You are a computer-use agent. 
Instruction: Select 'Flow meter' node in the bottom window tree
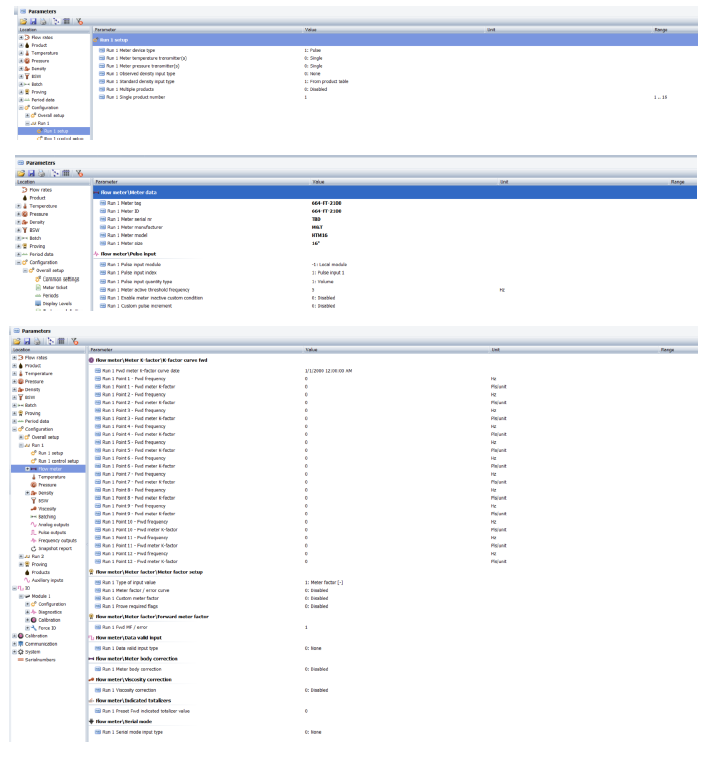[50, 469]
